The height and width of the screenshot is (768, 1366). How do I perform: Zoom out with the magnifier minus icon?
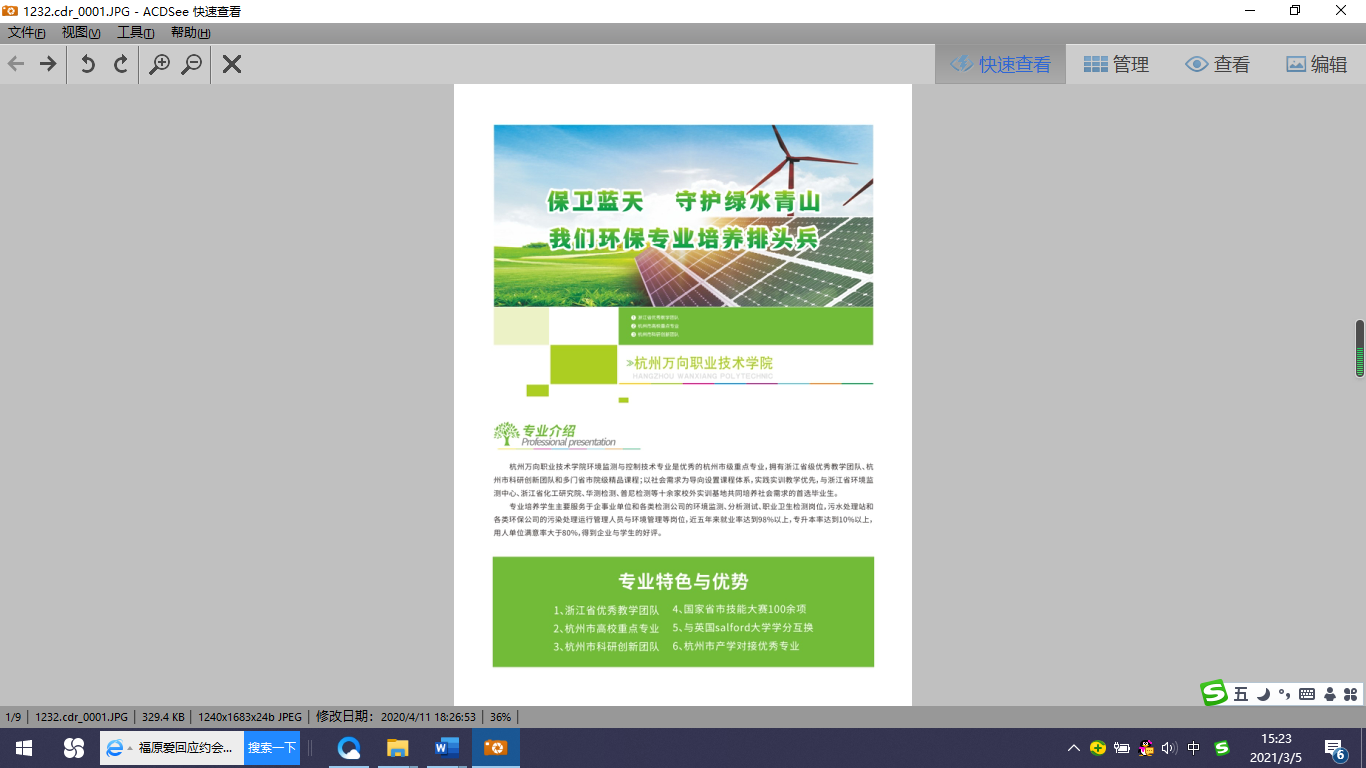(191, 64)
